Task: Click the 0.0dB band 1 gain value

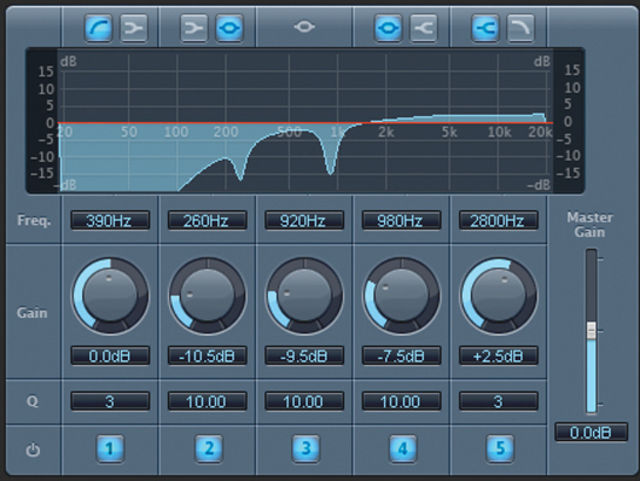Action: [110, 356]
